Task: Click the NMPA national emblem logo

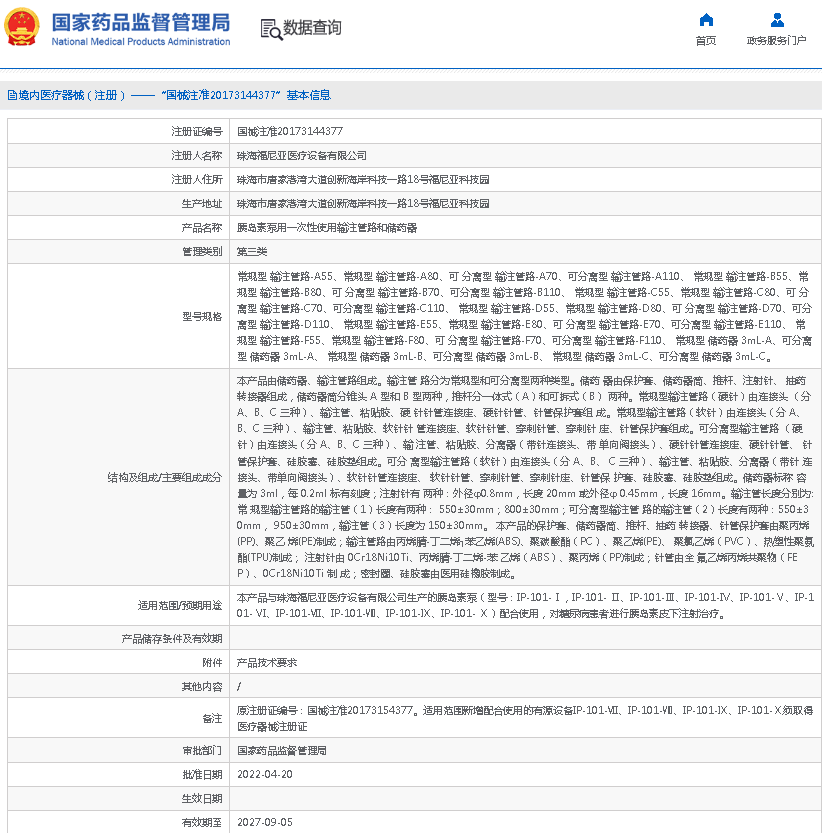Action: coord(22,27)
